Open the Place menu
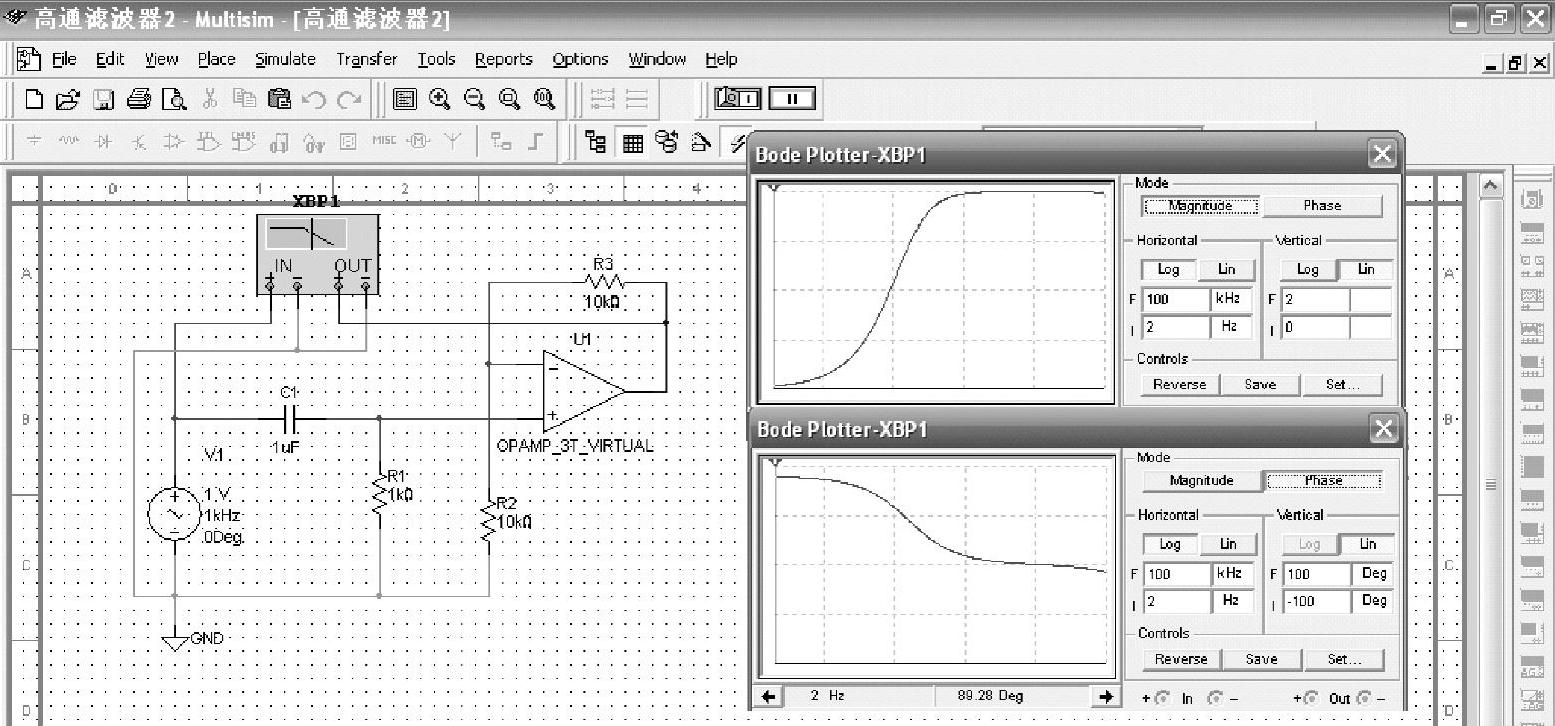Image resolution: width=1555 pixels, height=726 pixels. [216, 59]
